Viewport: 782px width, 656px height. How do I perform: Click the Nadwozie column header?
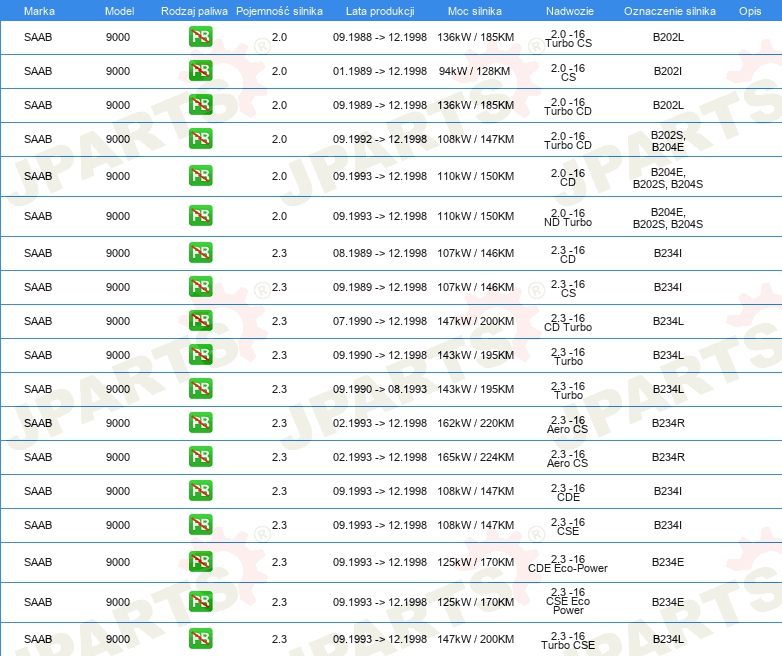(569, 11)
